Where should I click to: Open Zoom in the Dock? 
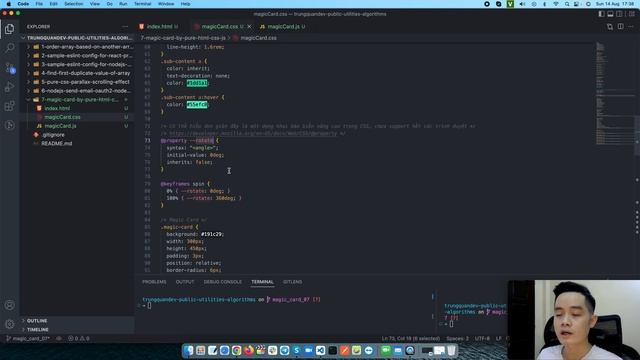point(309,350)
